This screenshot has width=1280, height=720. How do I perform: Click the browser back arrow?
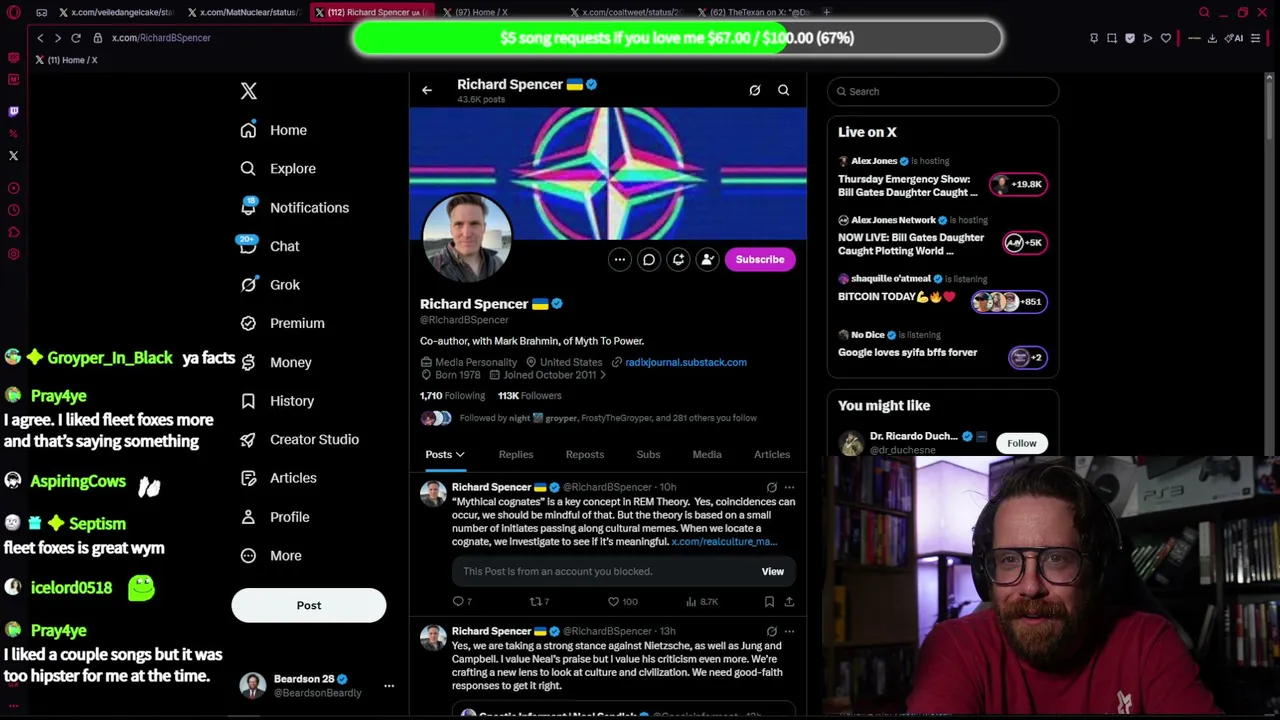(x=40, y=38)
